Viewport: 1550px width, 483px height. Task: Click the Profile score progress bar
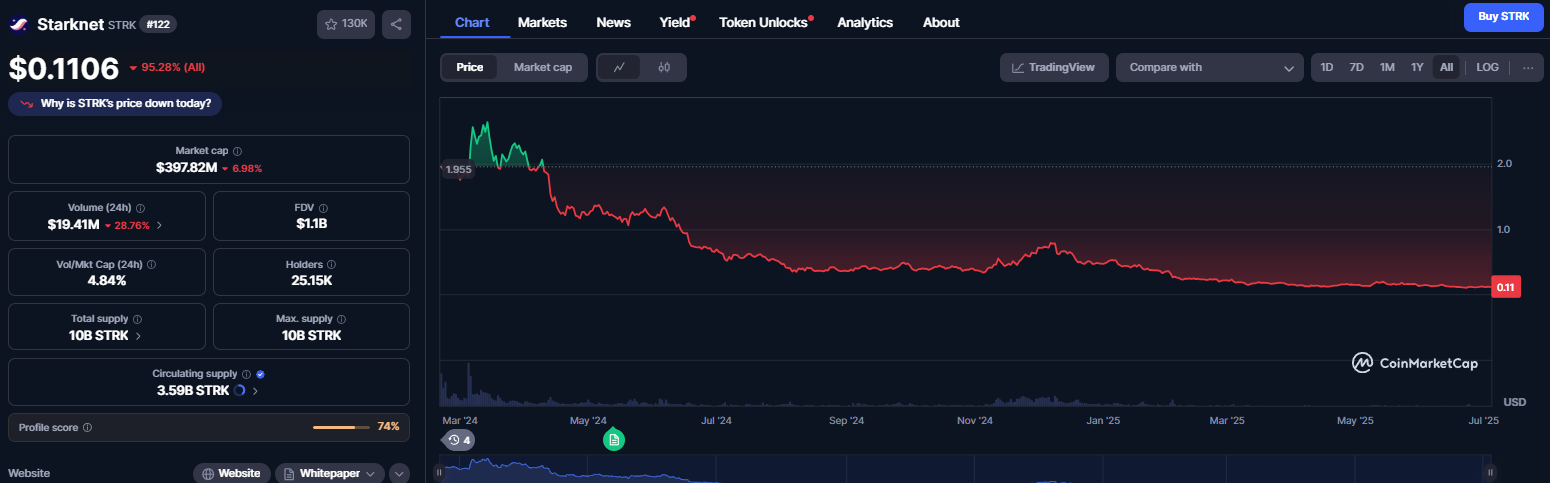(341, 427)
